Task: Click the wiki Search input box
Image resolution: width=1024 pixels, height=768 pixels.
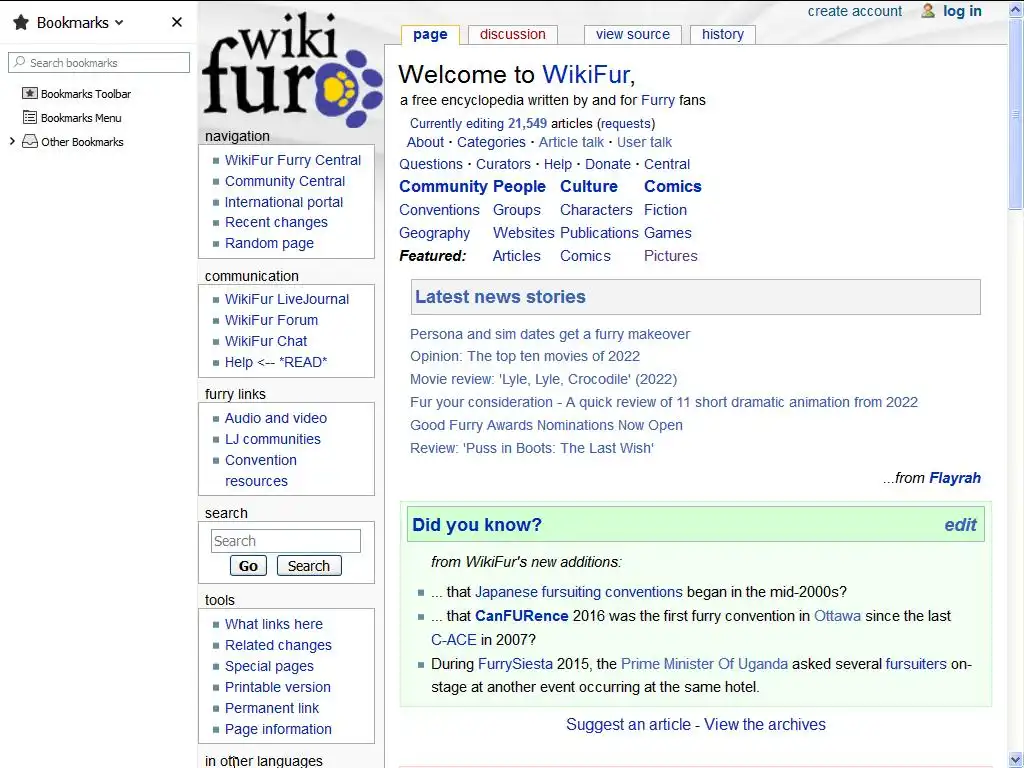Action: point(285,541)
